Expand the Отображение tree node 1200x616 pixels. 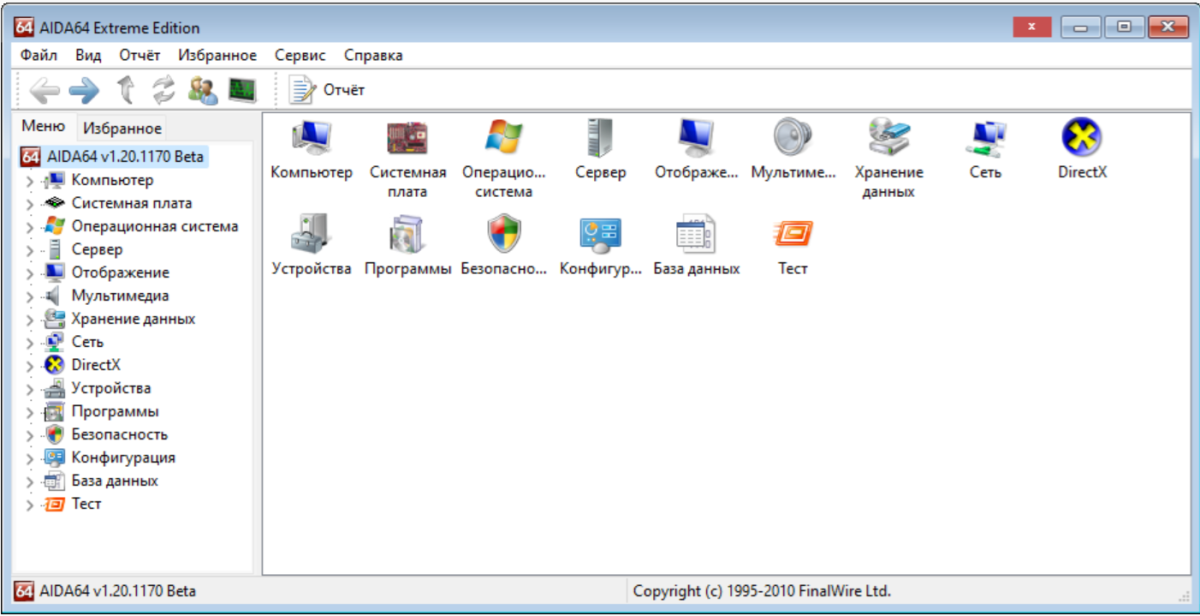pyautogui.click(x=30, y=273)
